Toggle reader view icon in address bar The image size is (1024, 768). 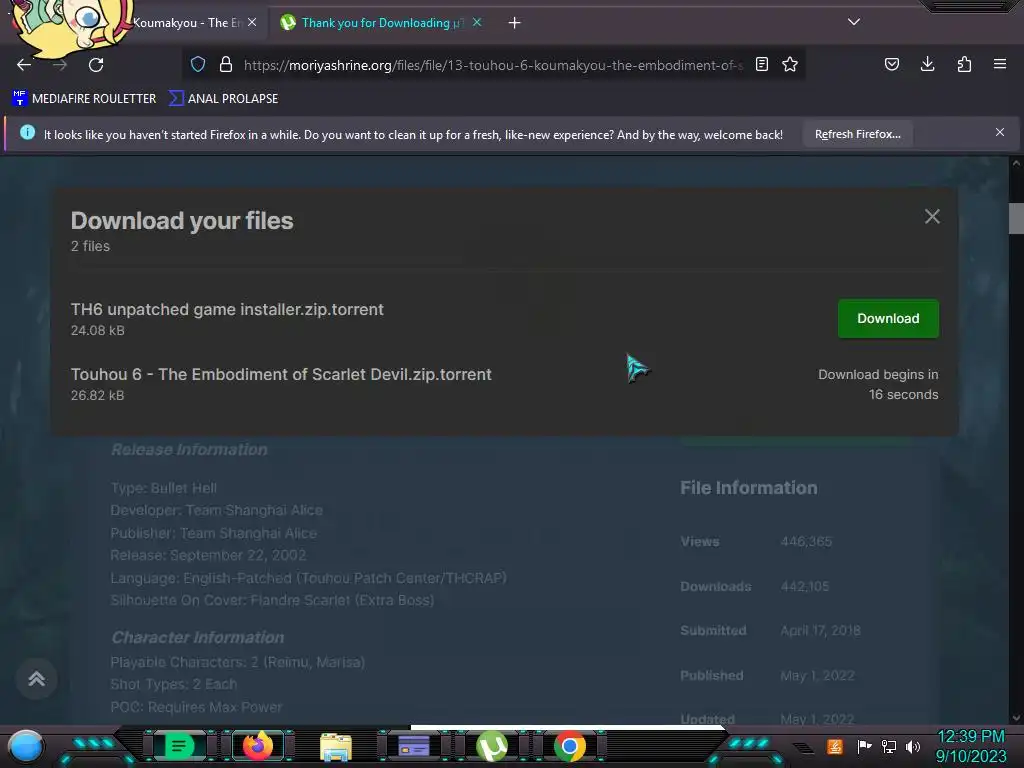pos(761,64)
